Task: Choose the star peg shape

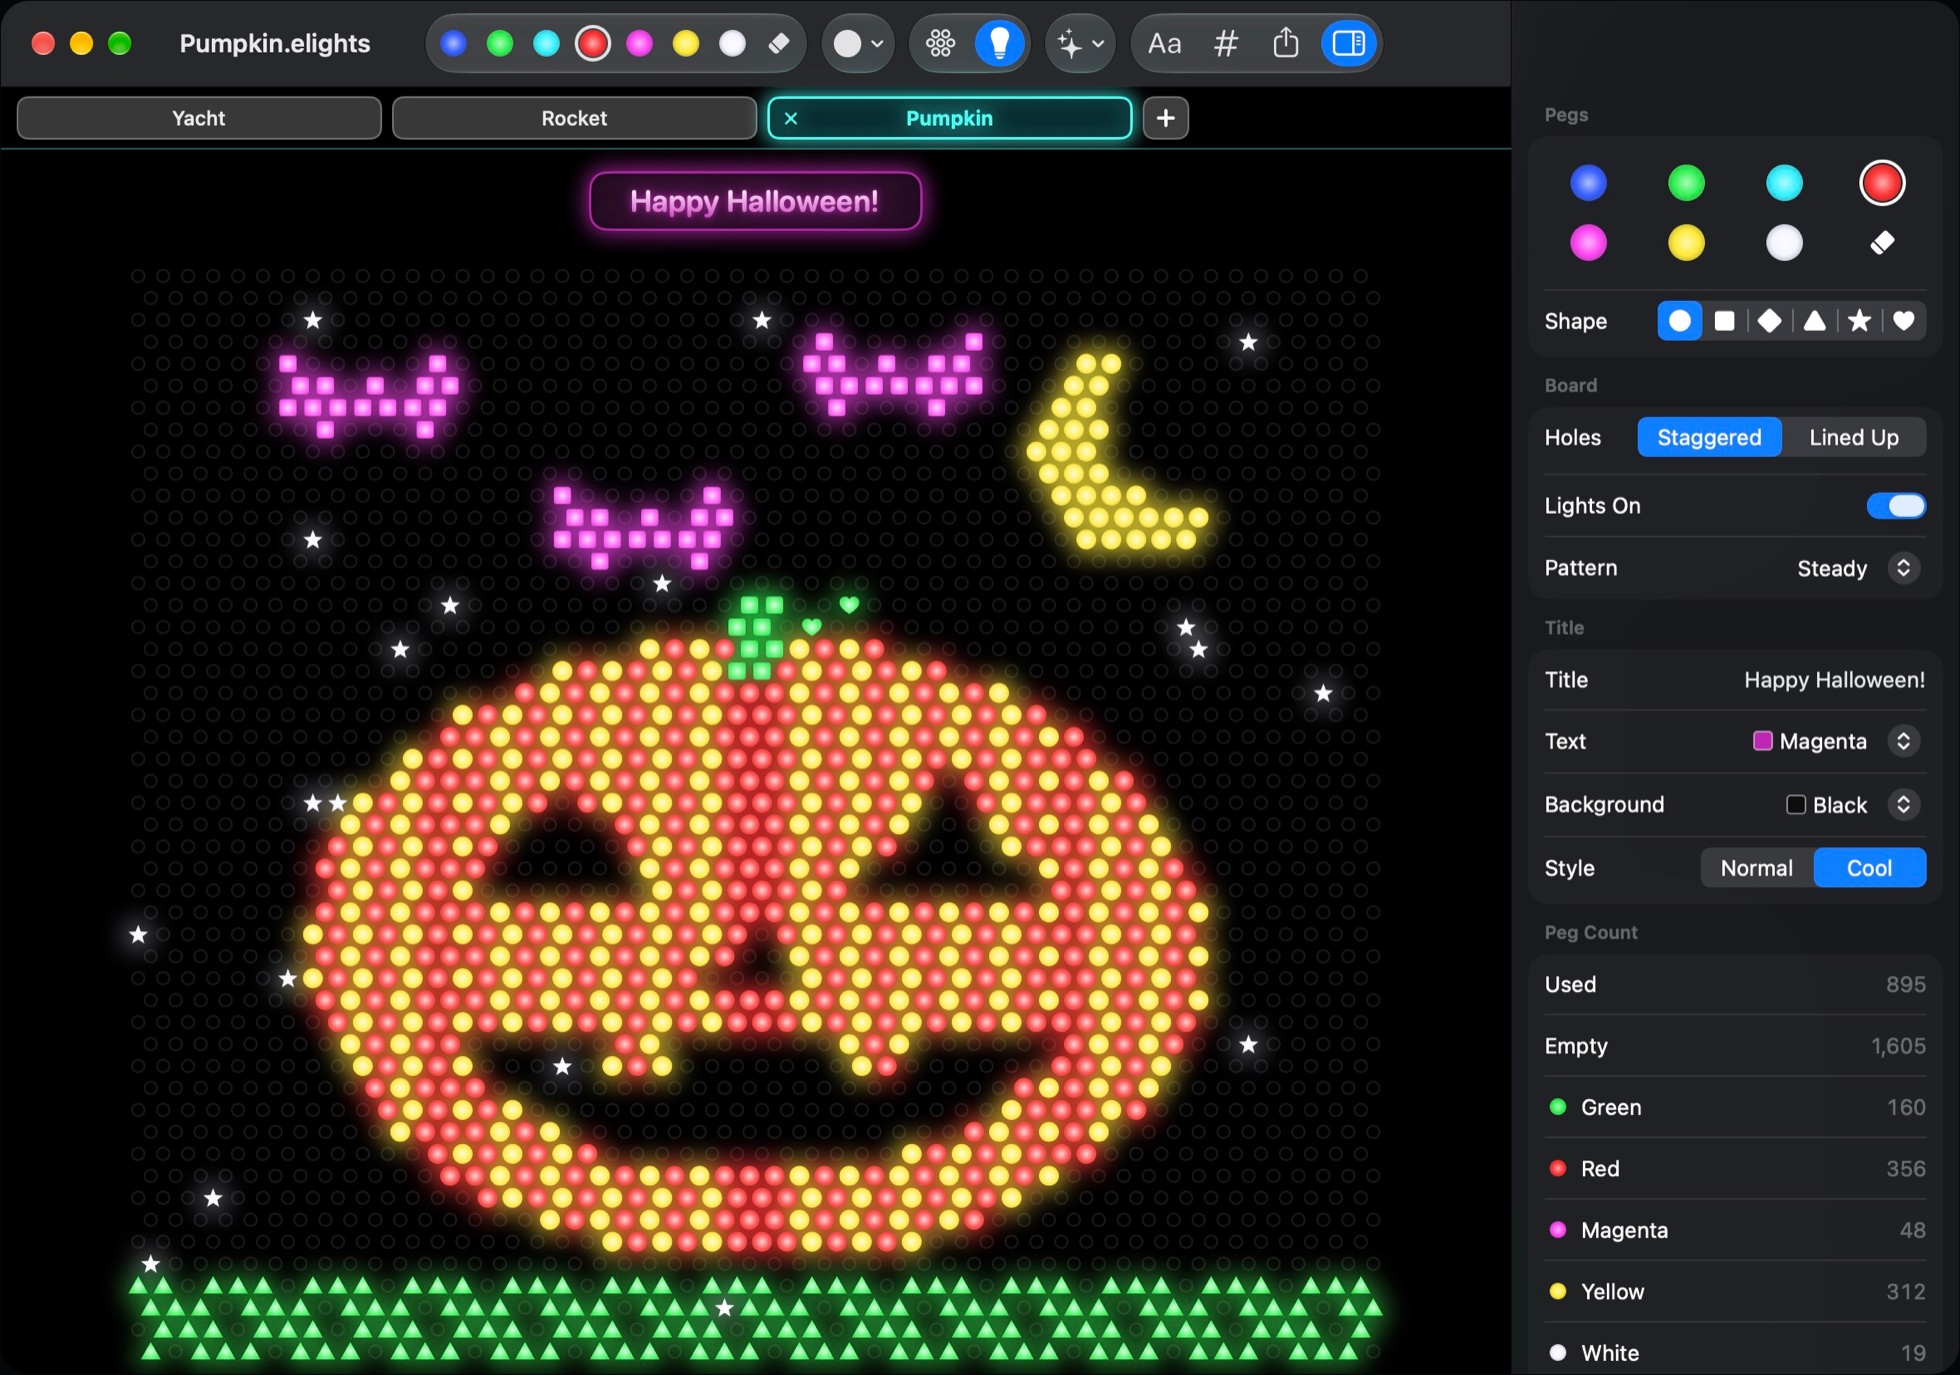Action: [1859, 321]
